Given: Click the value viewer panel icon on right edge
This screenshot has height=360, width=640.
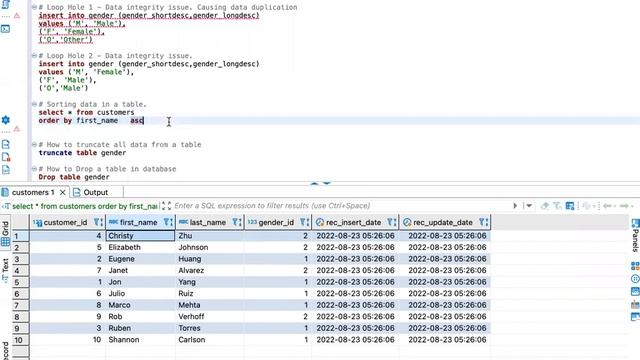Looking at the screenshot, I should 635,291.
